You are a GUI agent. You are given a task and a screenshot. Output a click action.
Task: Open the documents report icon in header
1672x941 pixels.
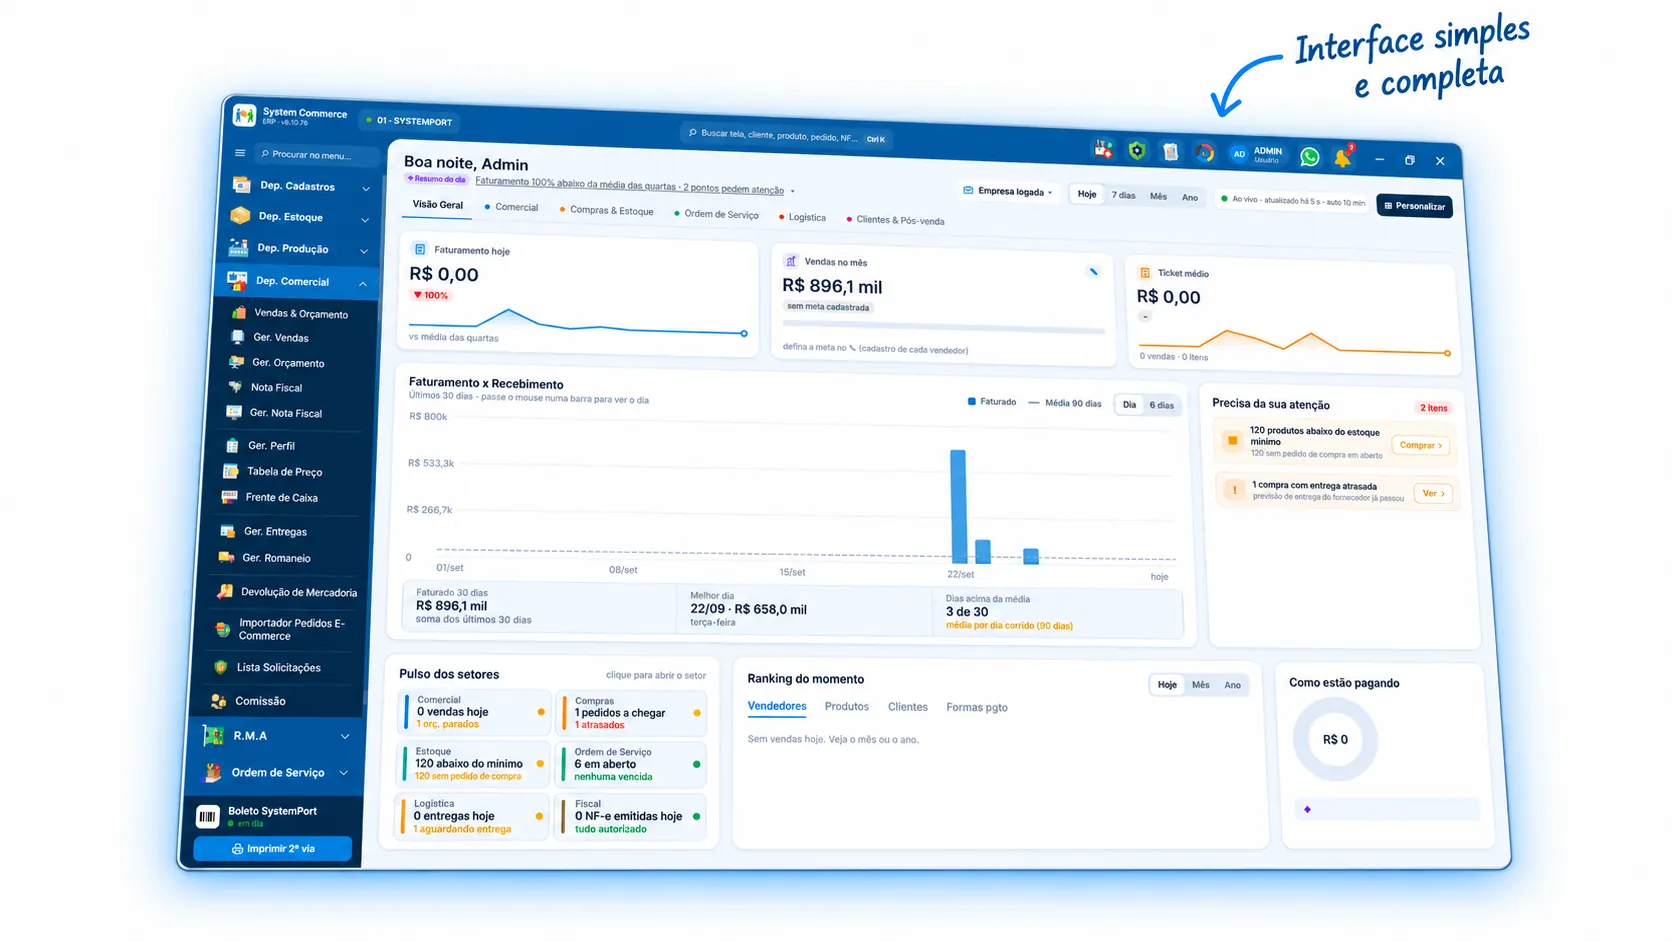click(x=1170, y=152)
